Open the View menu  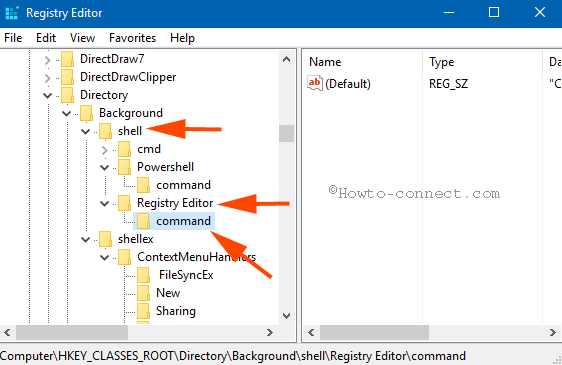tap(82, 38)
